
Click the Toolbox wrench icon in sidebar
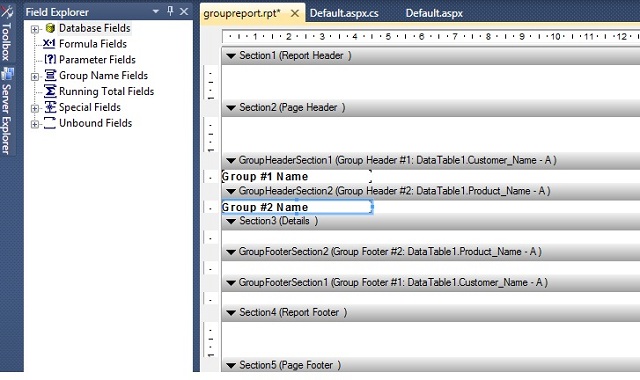(x=7, y=11)
